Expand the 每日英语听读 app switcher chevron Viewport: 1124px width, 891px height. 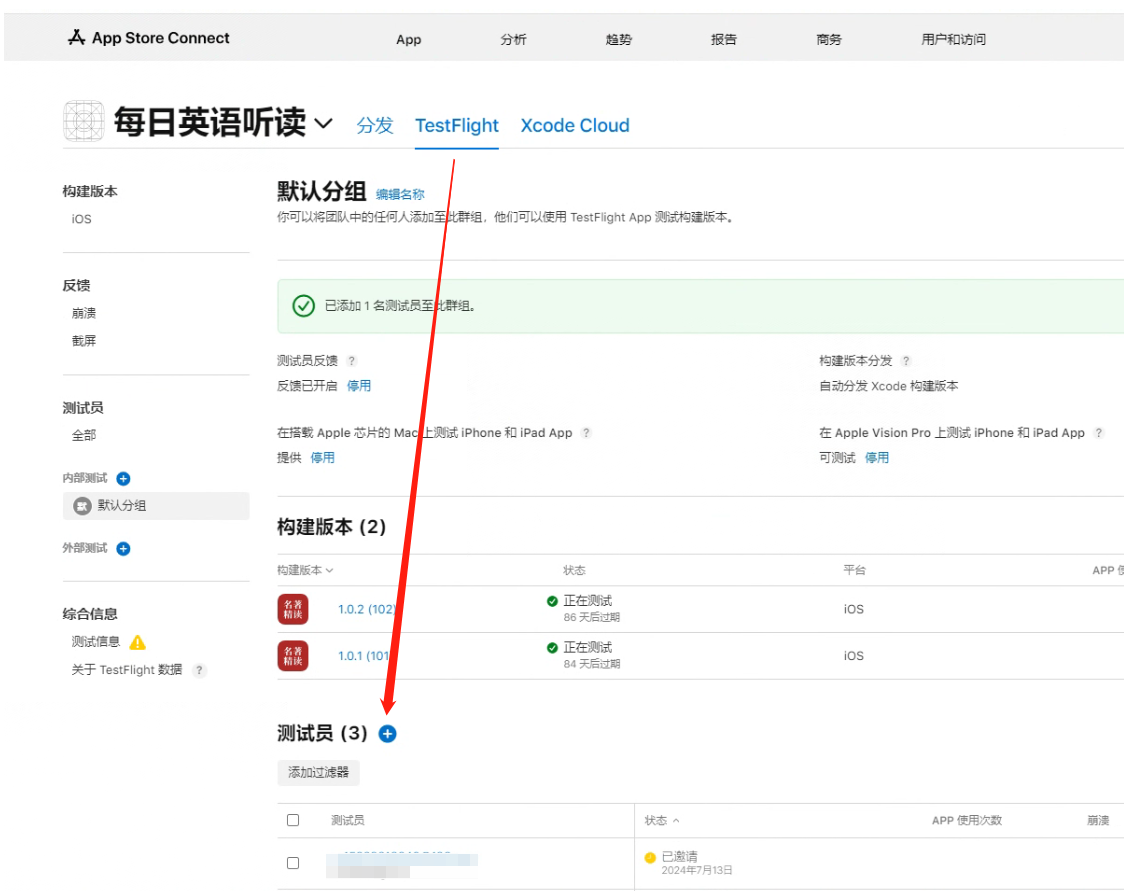click(x=324, y=123)
